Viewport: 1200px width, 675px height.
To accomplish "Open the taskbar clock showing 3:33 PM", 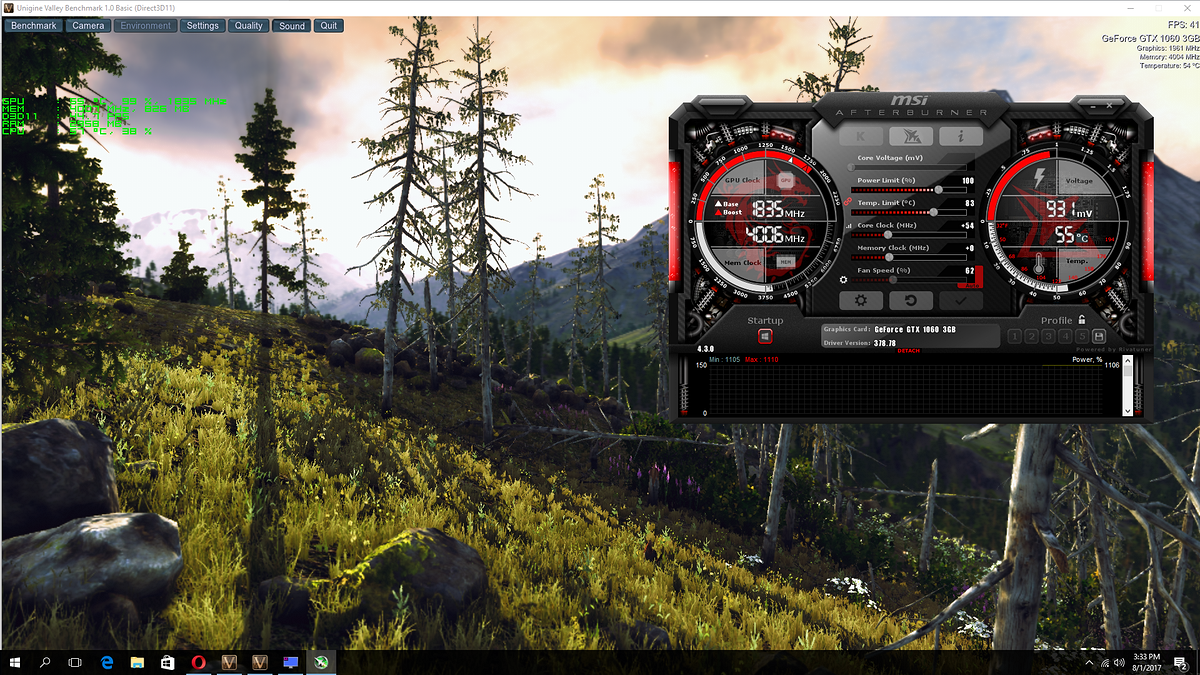I will [1146, 662].
